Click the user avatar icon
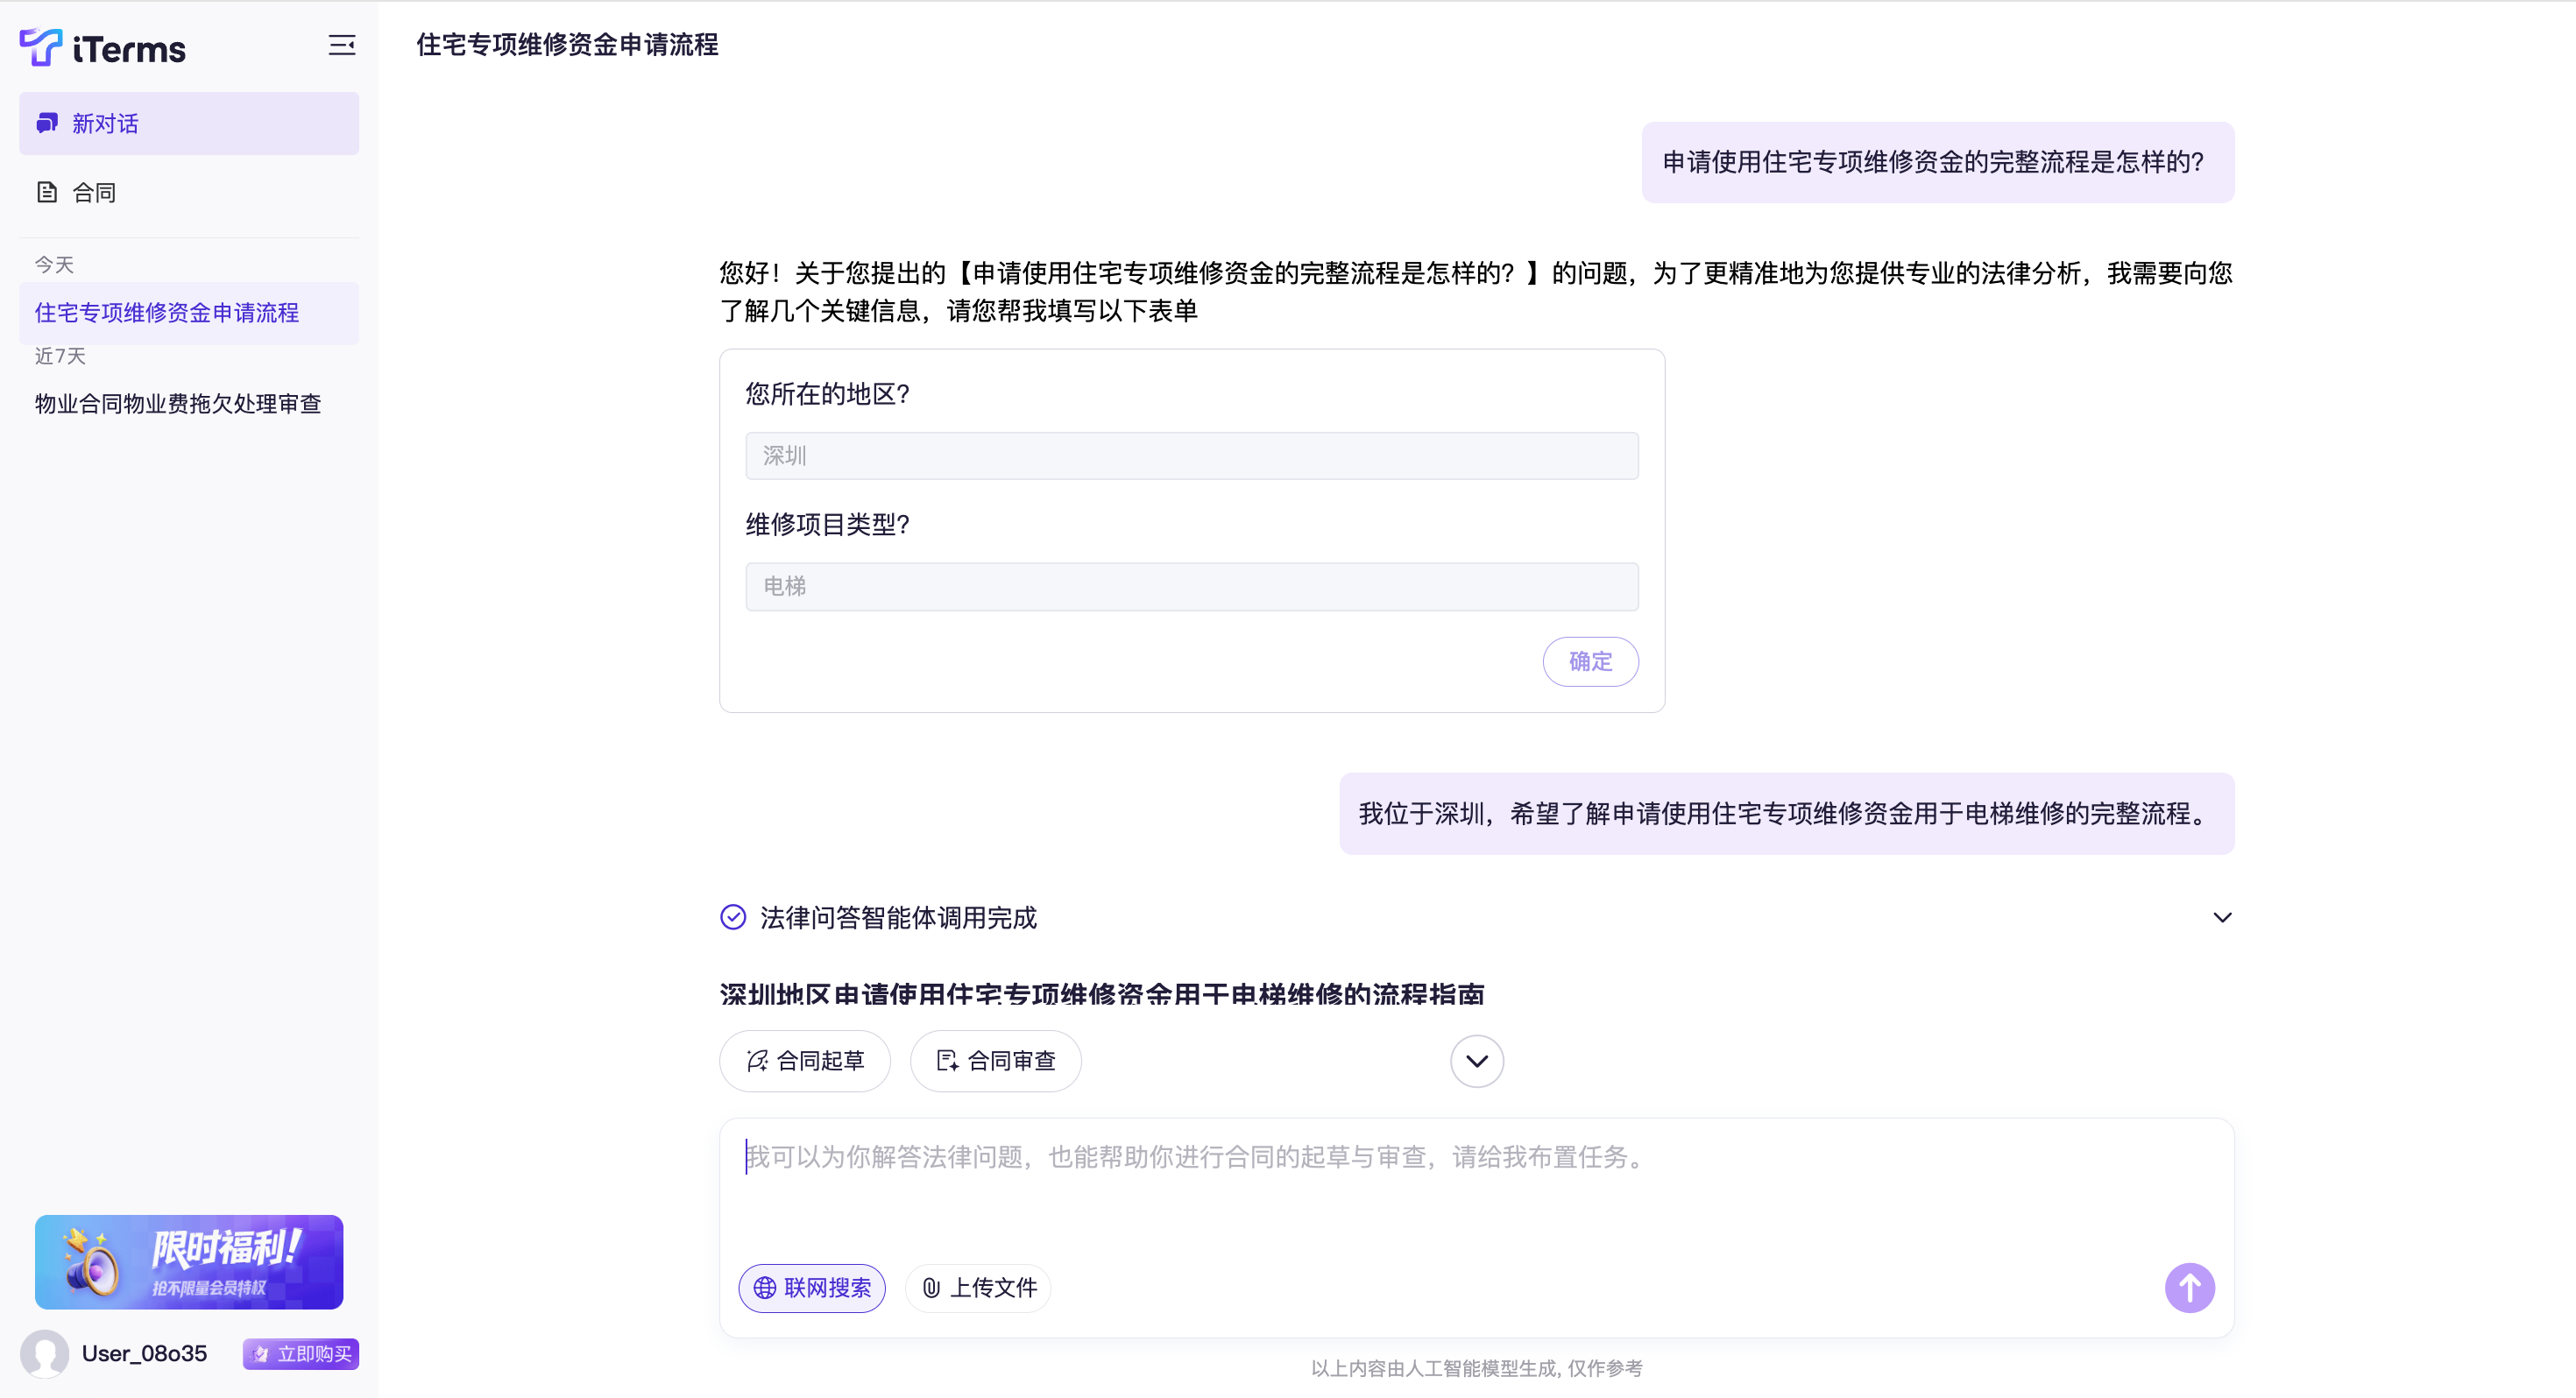Viewport: 2576px width, 1398px height. click(x=45, y=1353)
